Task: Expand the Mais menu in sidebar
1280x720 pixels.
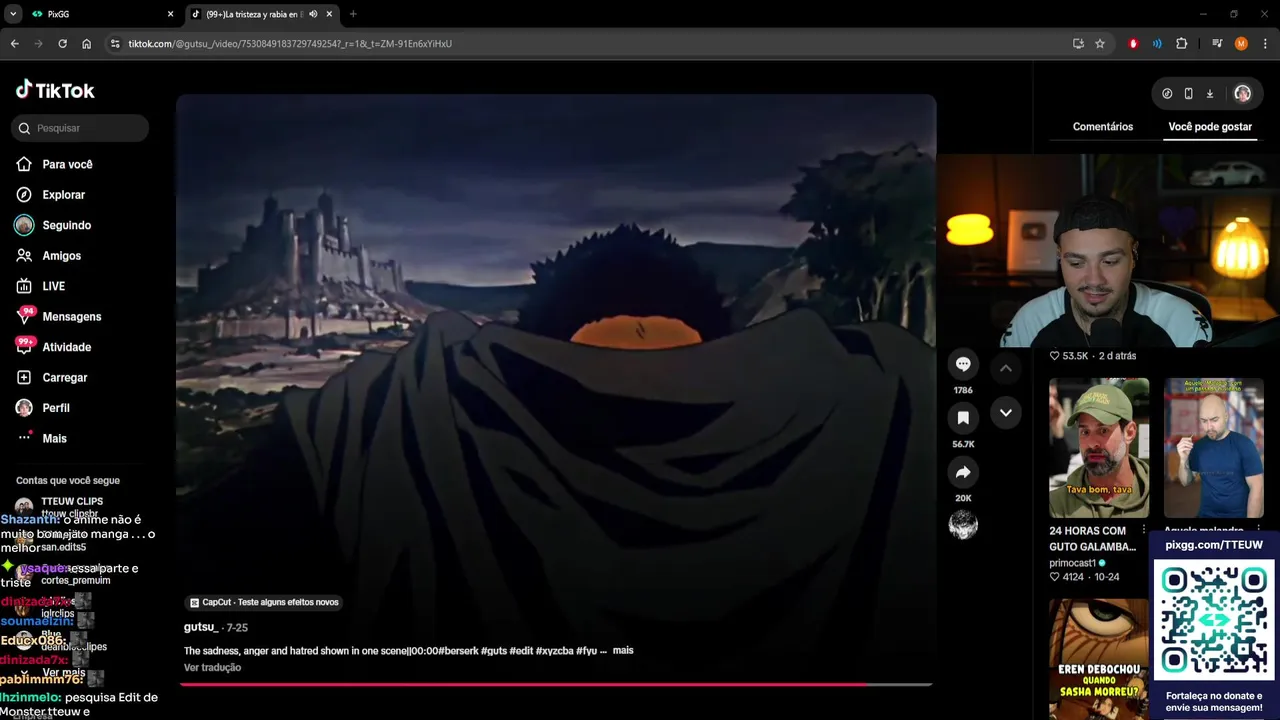Action: coord(42,438)
